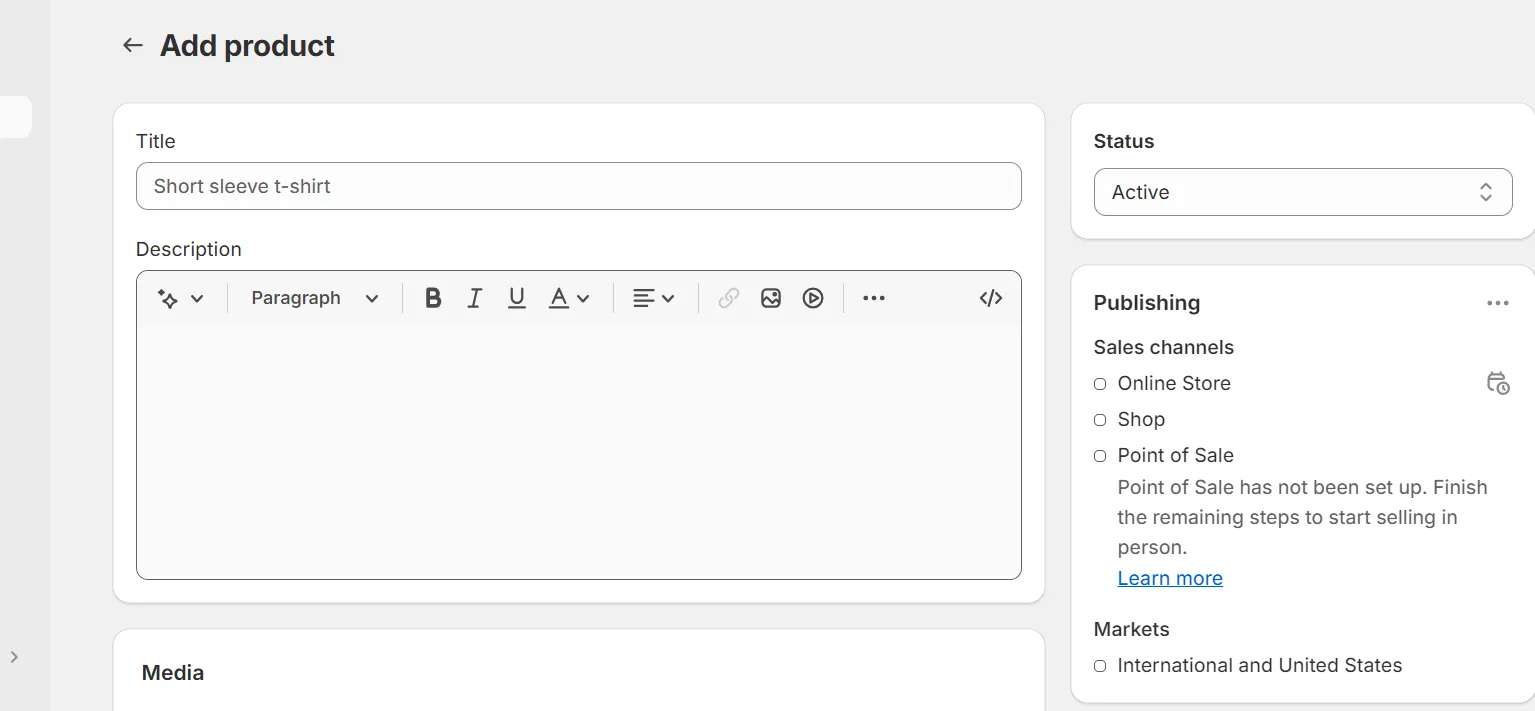Click the Publishing heading
This screenshot has height=711, width=1535.
point(1147,303)
